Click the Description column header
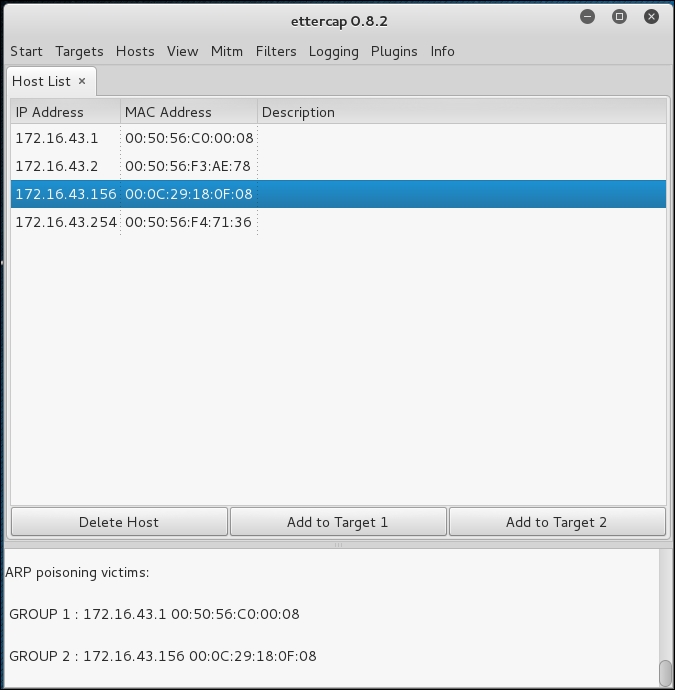The width and height of the screenshot is (675, 690). click(462, 112)
